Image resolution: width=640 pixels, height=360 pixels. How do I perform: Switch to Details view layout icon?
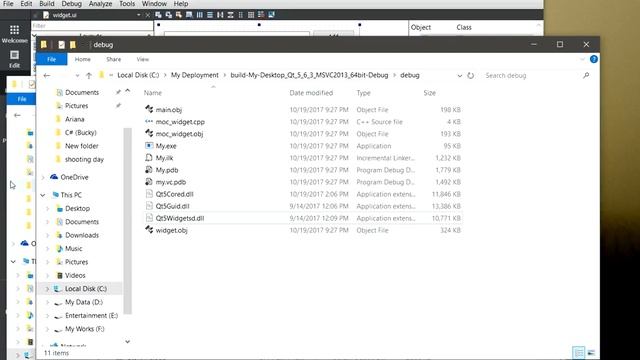(578, 353)
